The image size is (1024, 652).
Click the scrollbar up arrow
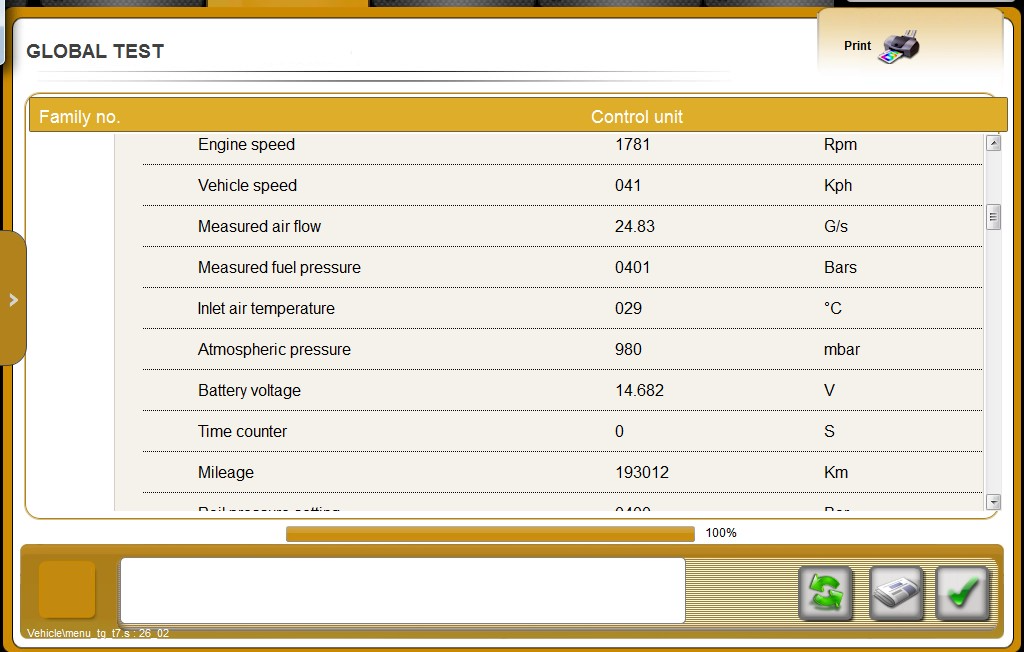point(993,143)
